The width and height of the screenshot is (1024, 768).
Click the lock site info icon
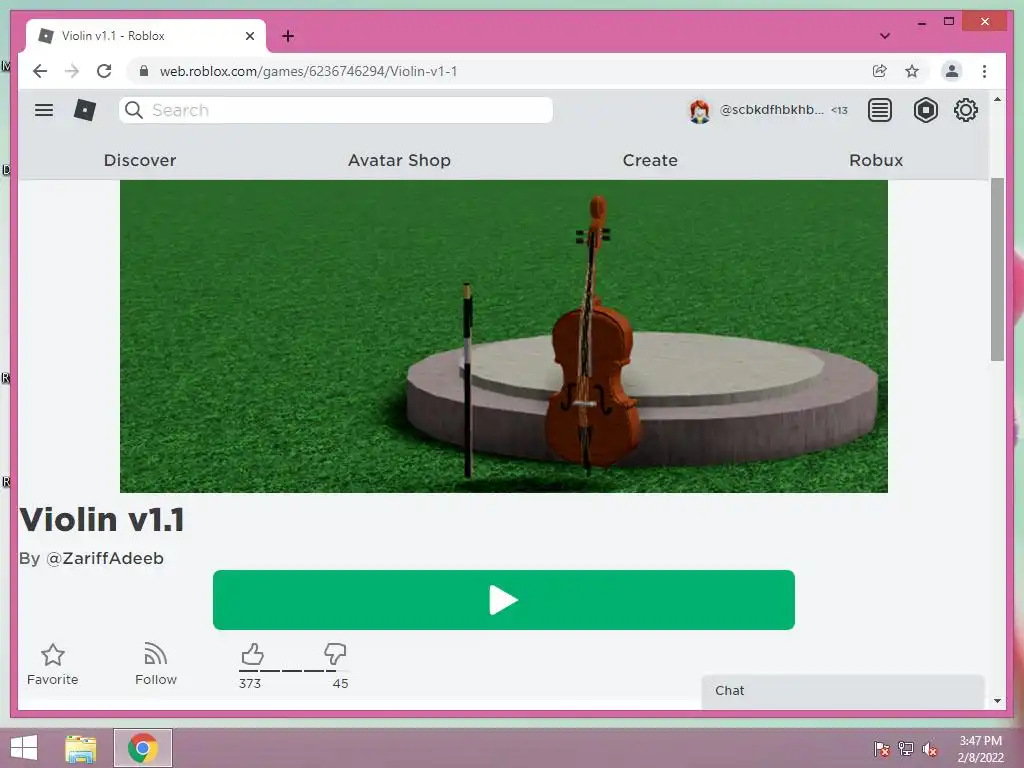click(144, 71)
